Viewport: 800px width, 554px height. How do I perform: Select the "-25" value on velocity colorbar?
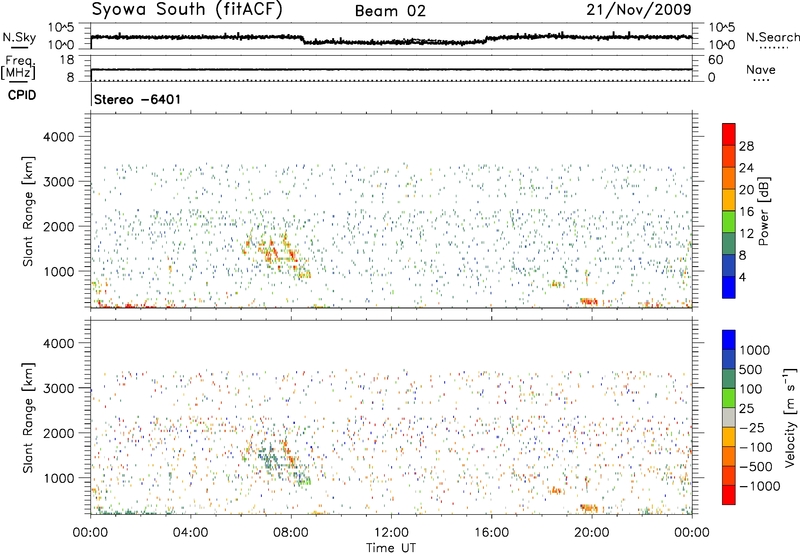[752, 428]
